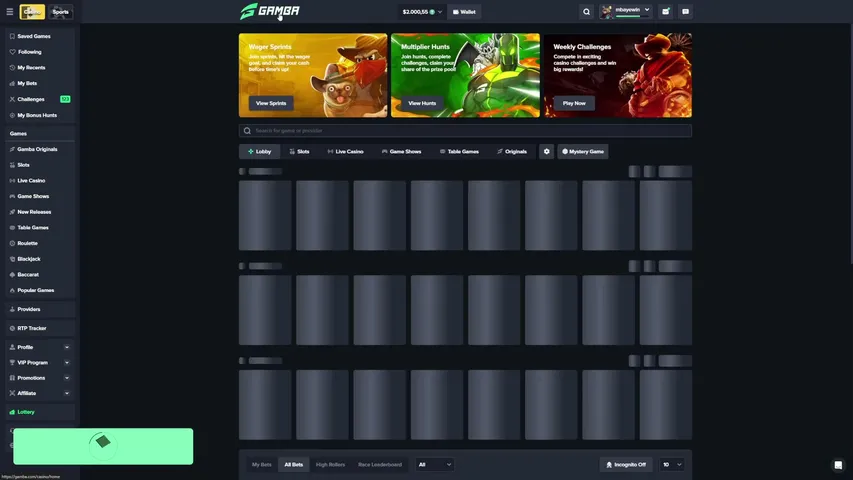Select the Lobby tab
This screenshot has width=853, height=480.
(259, 152)
